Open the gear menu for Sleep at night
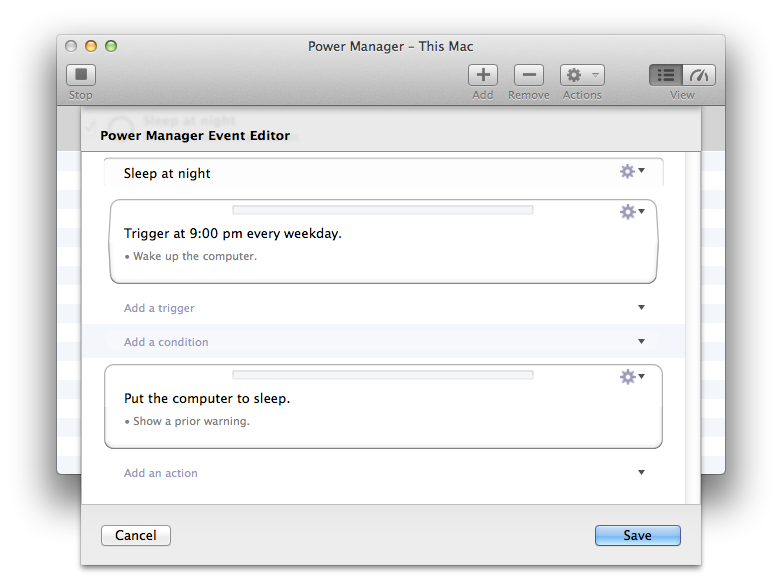This screenshot has width=782, height=576. tap(632, 171)
